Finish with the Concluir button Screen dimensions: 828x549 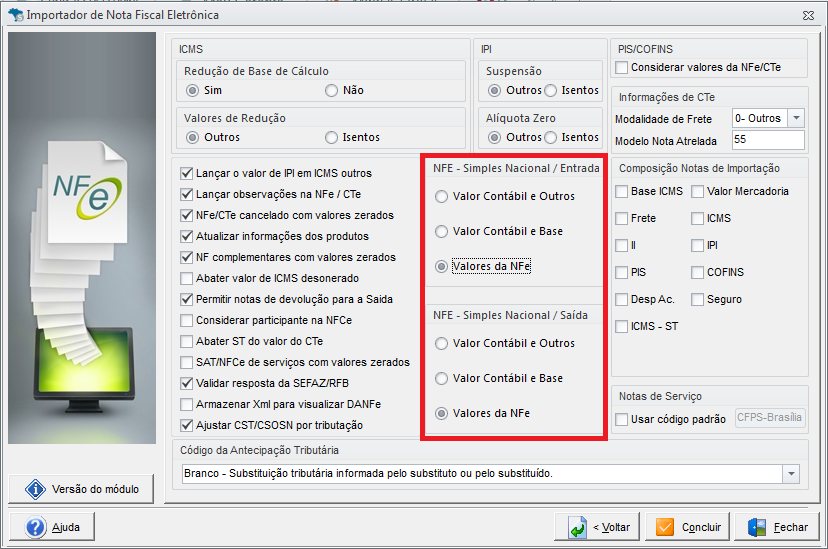click(688, 527)
